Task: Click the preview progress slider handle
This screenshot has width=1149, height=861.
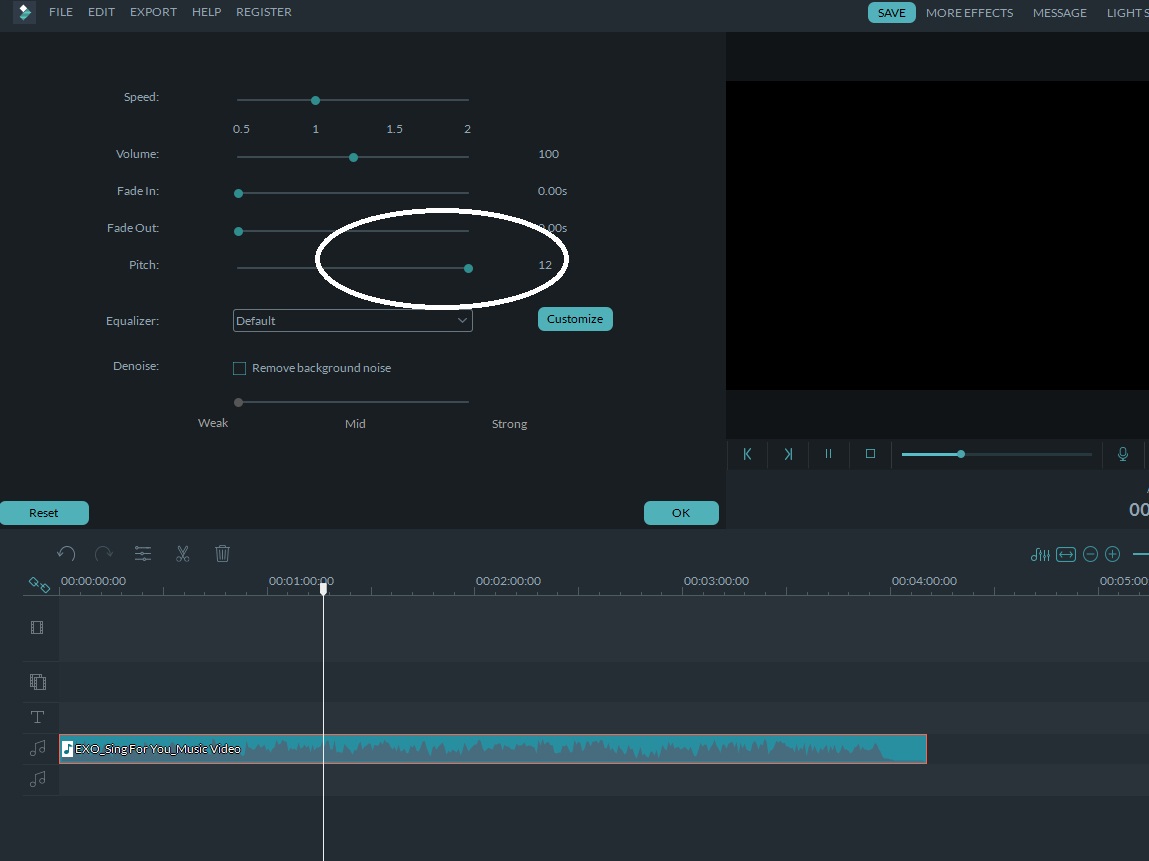Action: click(x=961, y=454)
